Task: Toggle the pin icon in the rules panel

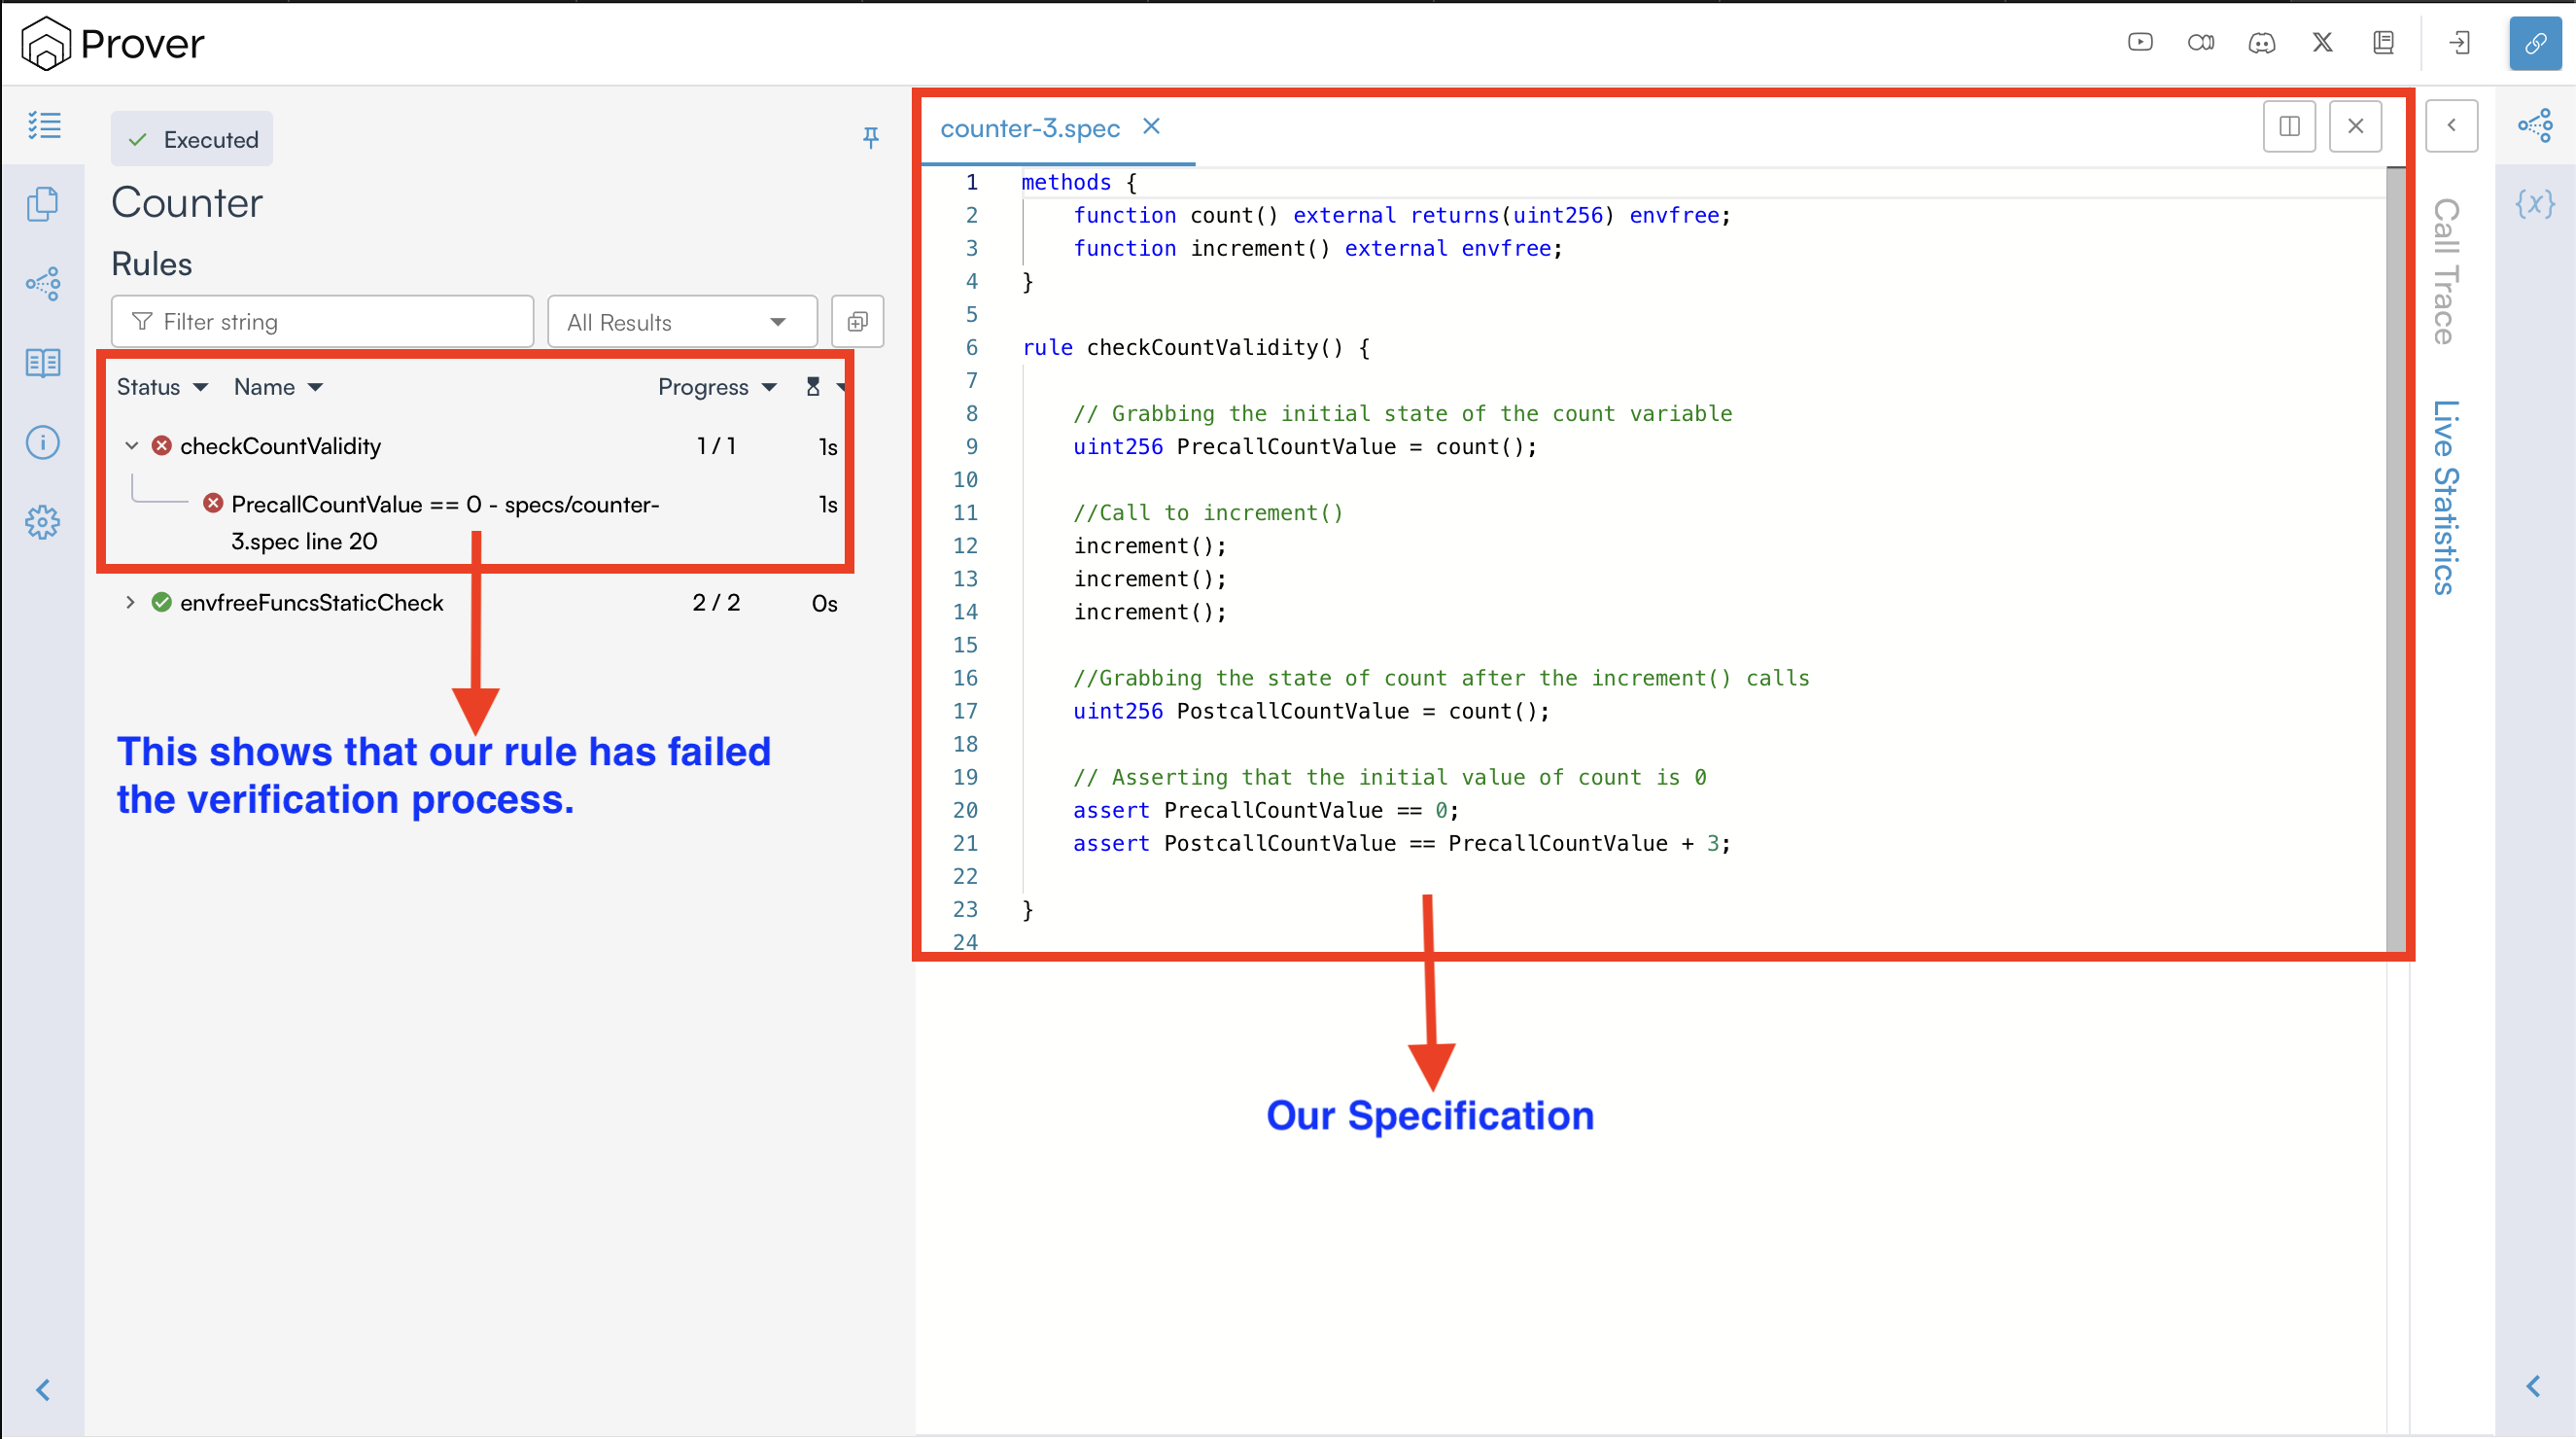Action: point(870,137)
